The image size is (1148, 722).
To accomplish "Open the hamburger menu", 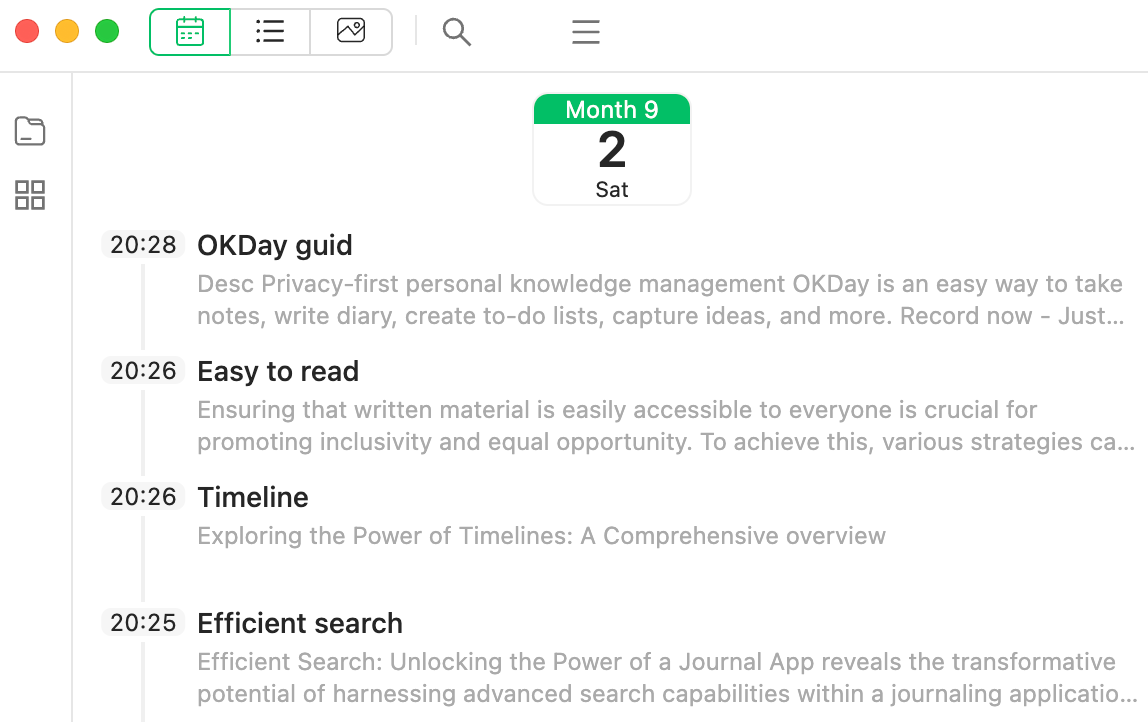I will (x=586, y=33).
